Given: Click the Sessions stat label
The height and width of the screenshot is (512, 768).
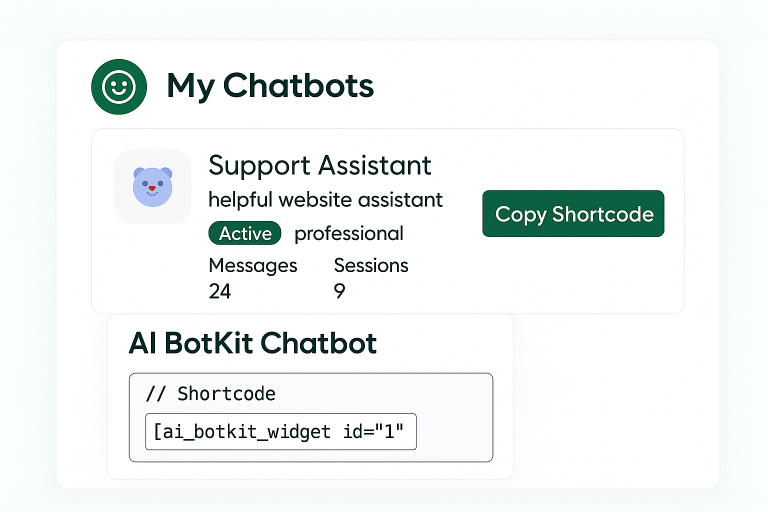Looking at the screenshot, I should click(371, 265).
